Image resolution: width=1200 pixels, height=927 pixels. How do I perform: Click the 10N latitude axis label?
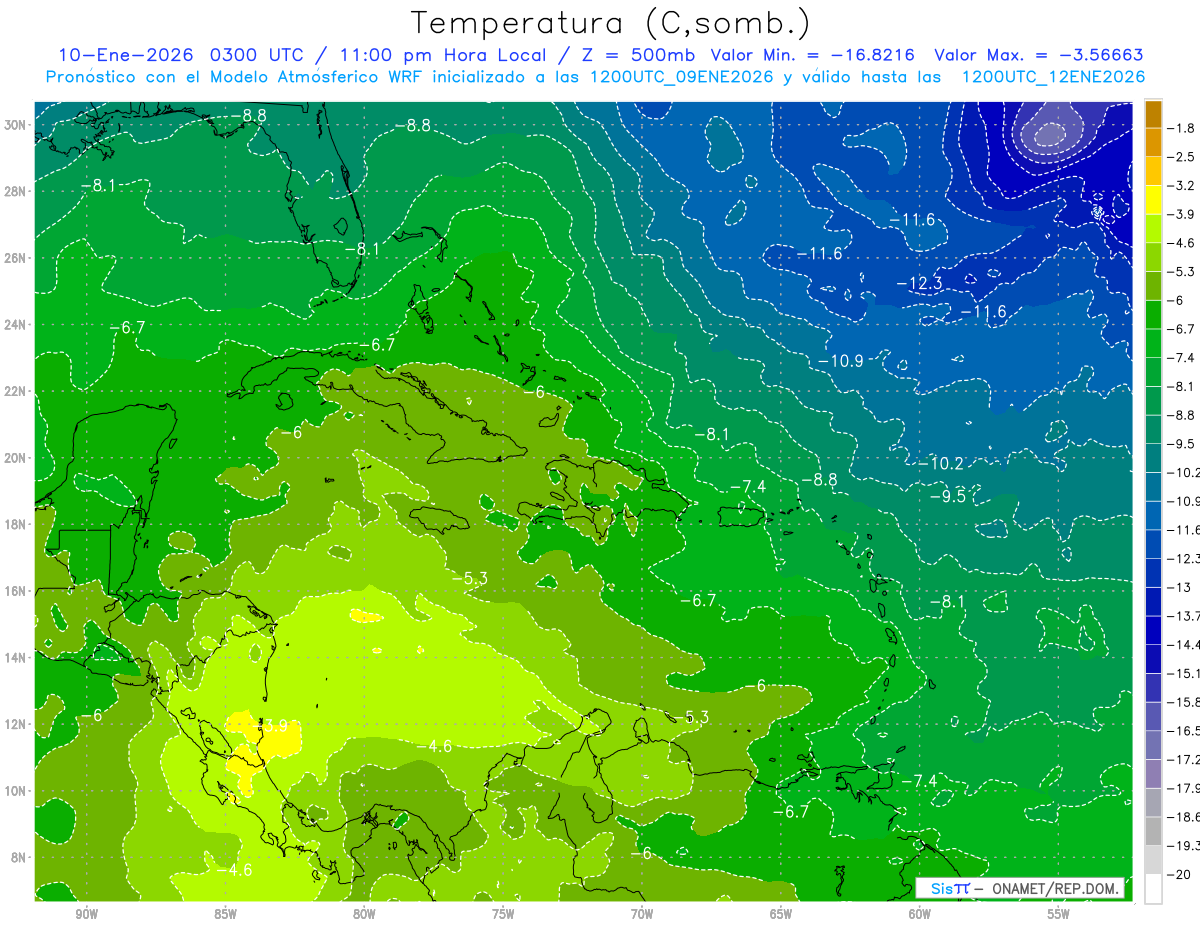coord(17,791)
